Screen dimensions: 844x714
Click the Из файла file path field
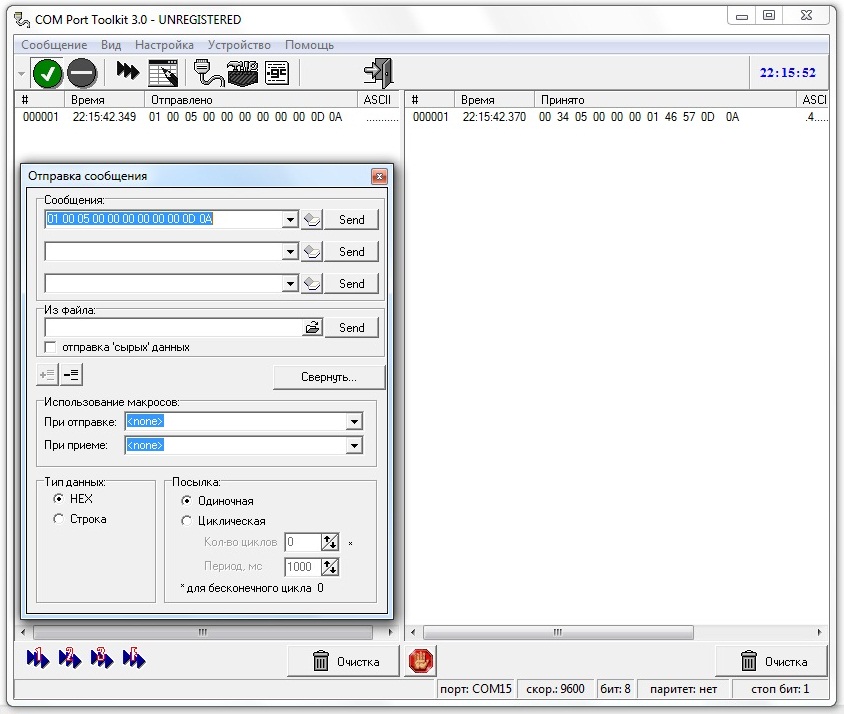coord(174,327)
